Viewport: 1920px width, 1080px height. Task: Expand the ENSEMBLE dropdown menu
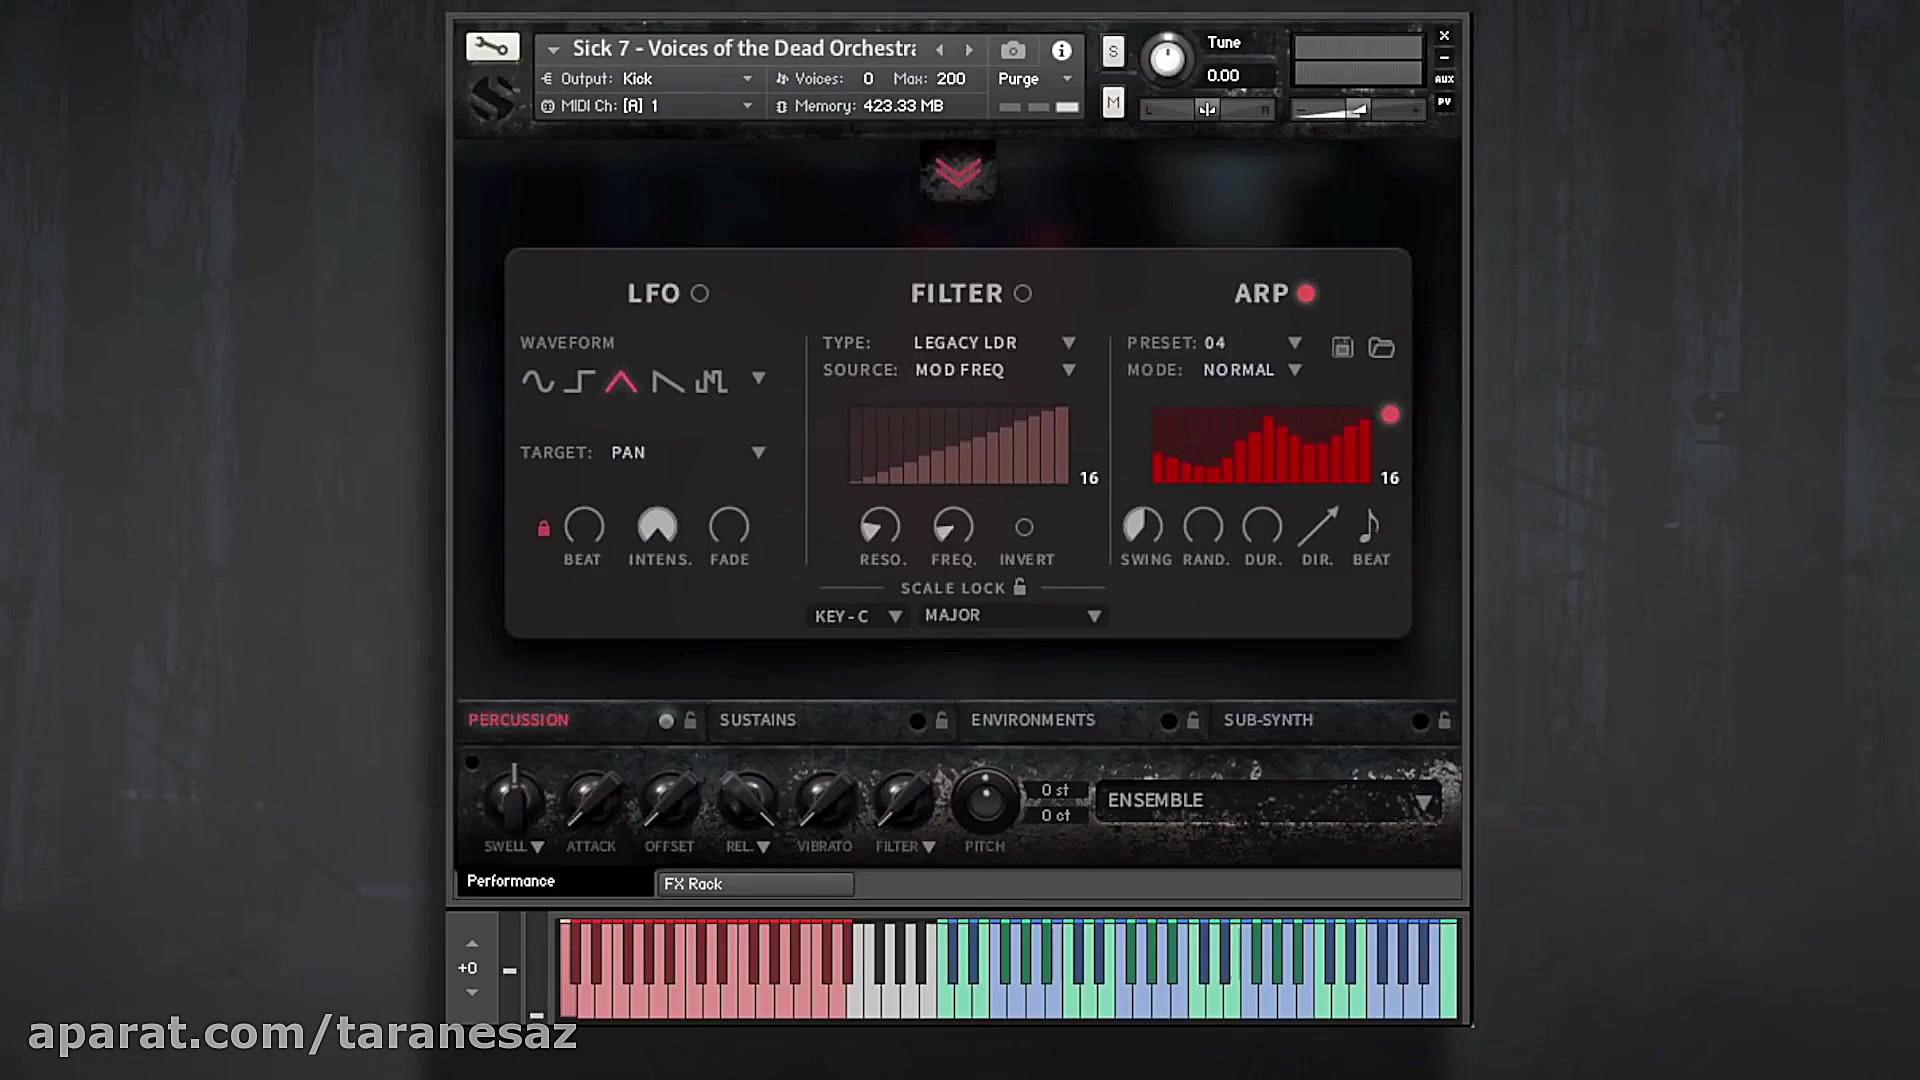click(1423, 803)
